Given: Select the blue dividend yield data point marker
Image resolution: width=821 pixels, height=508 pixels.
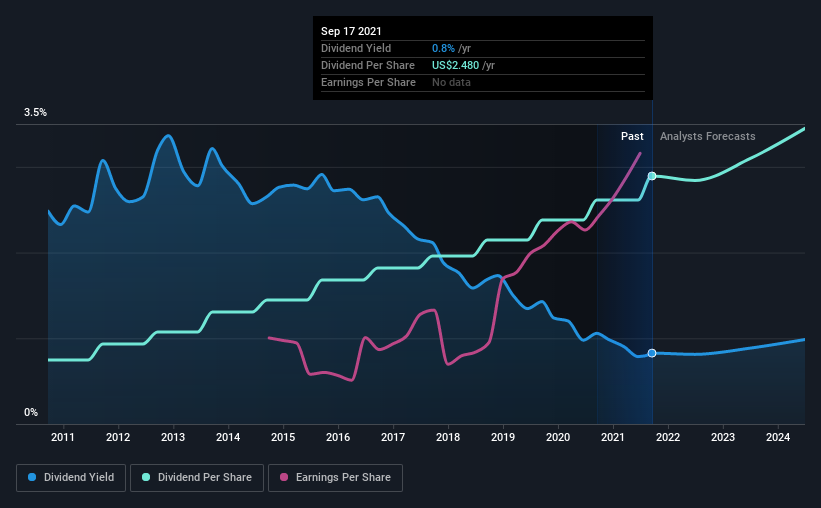Looking at the screenshot, I should tap(652, 353).
